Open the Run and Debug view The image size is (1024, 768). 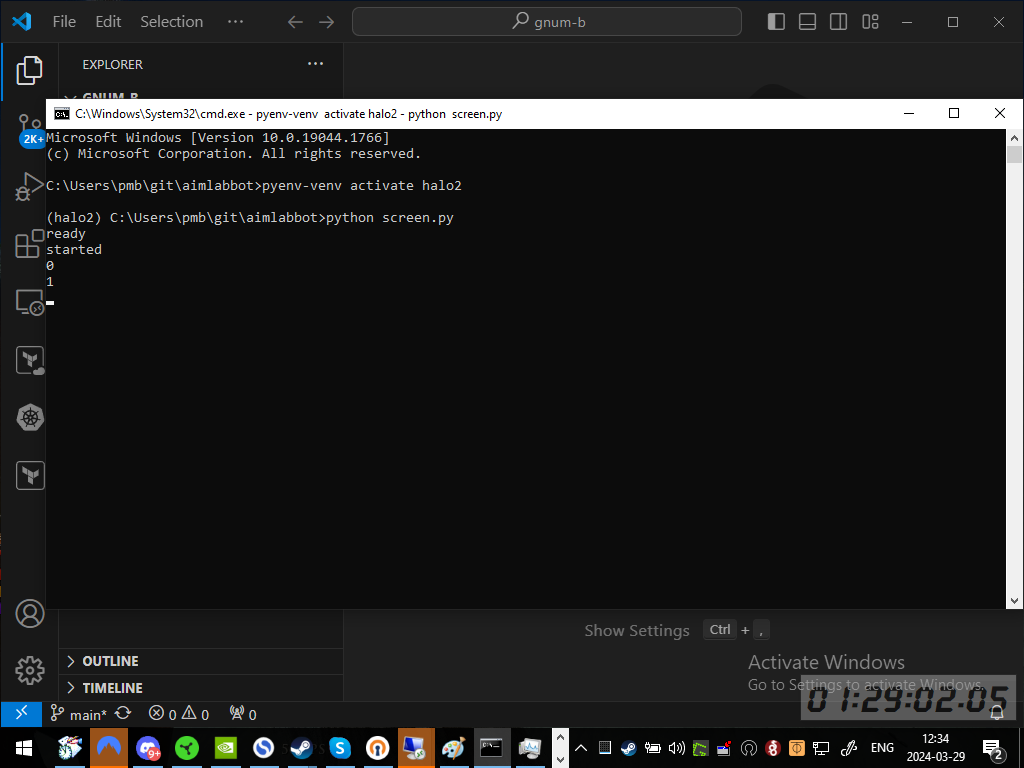(29, 188)
